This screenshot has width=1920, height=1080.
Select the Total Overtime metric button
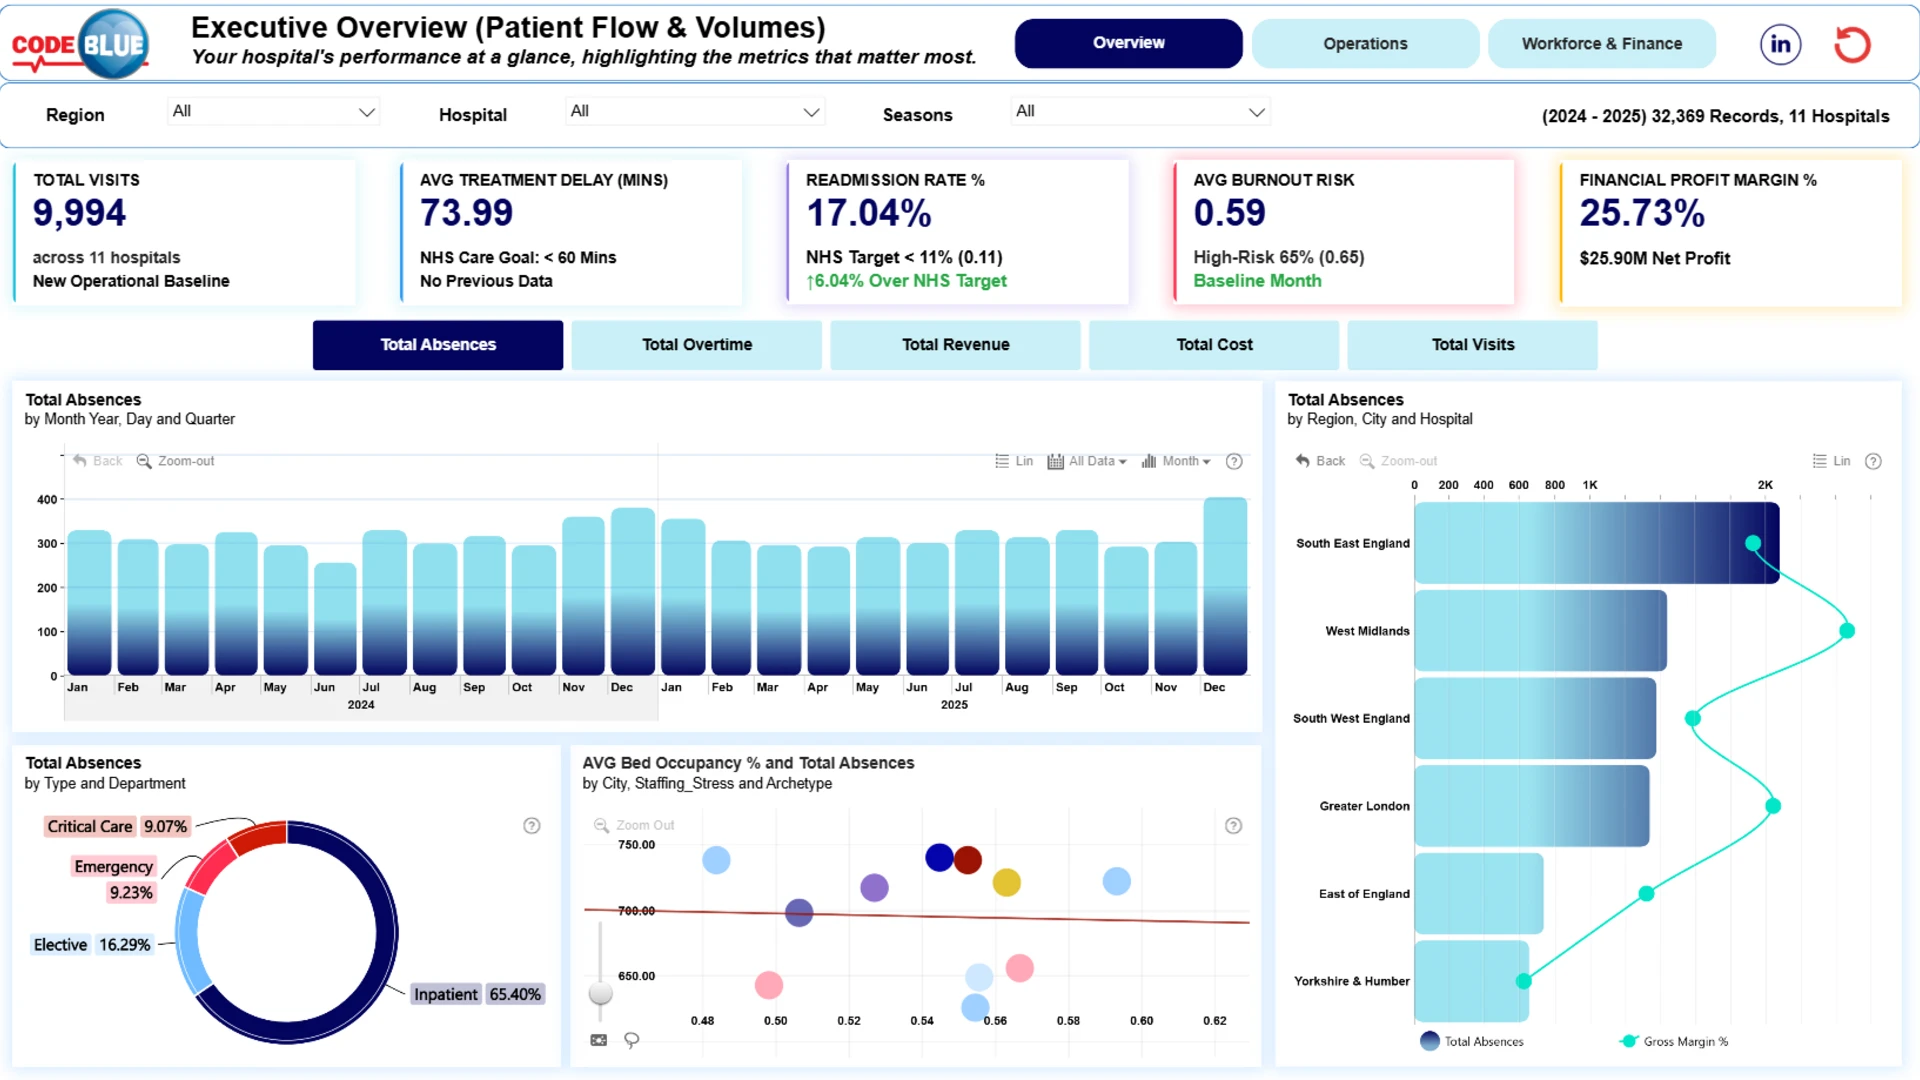coord(697,345)
